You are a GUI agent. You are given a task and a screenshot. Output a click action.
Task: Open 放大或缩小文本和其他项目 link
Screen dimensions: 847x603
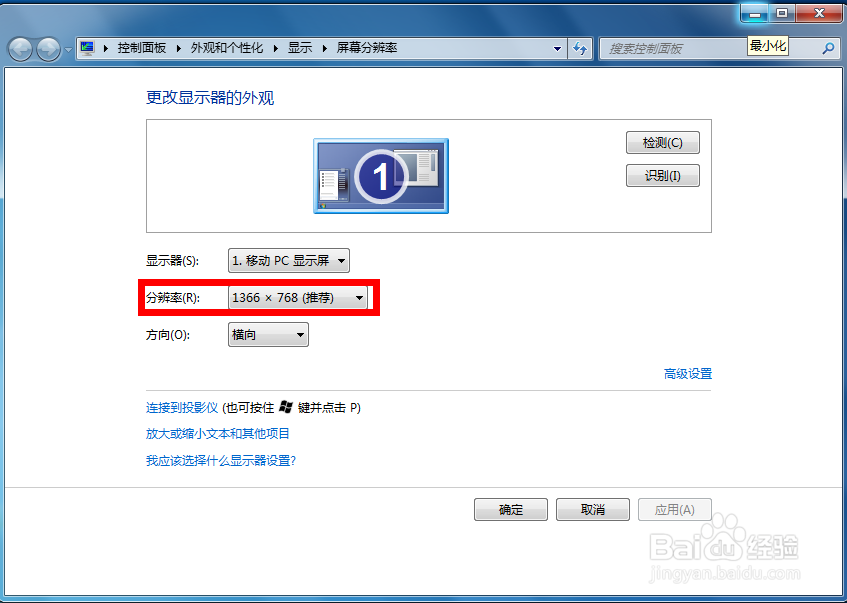point(218,433)
